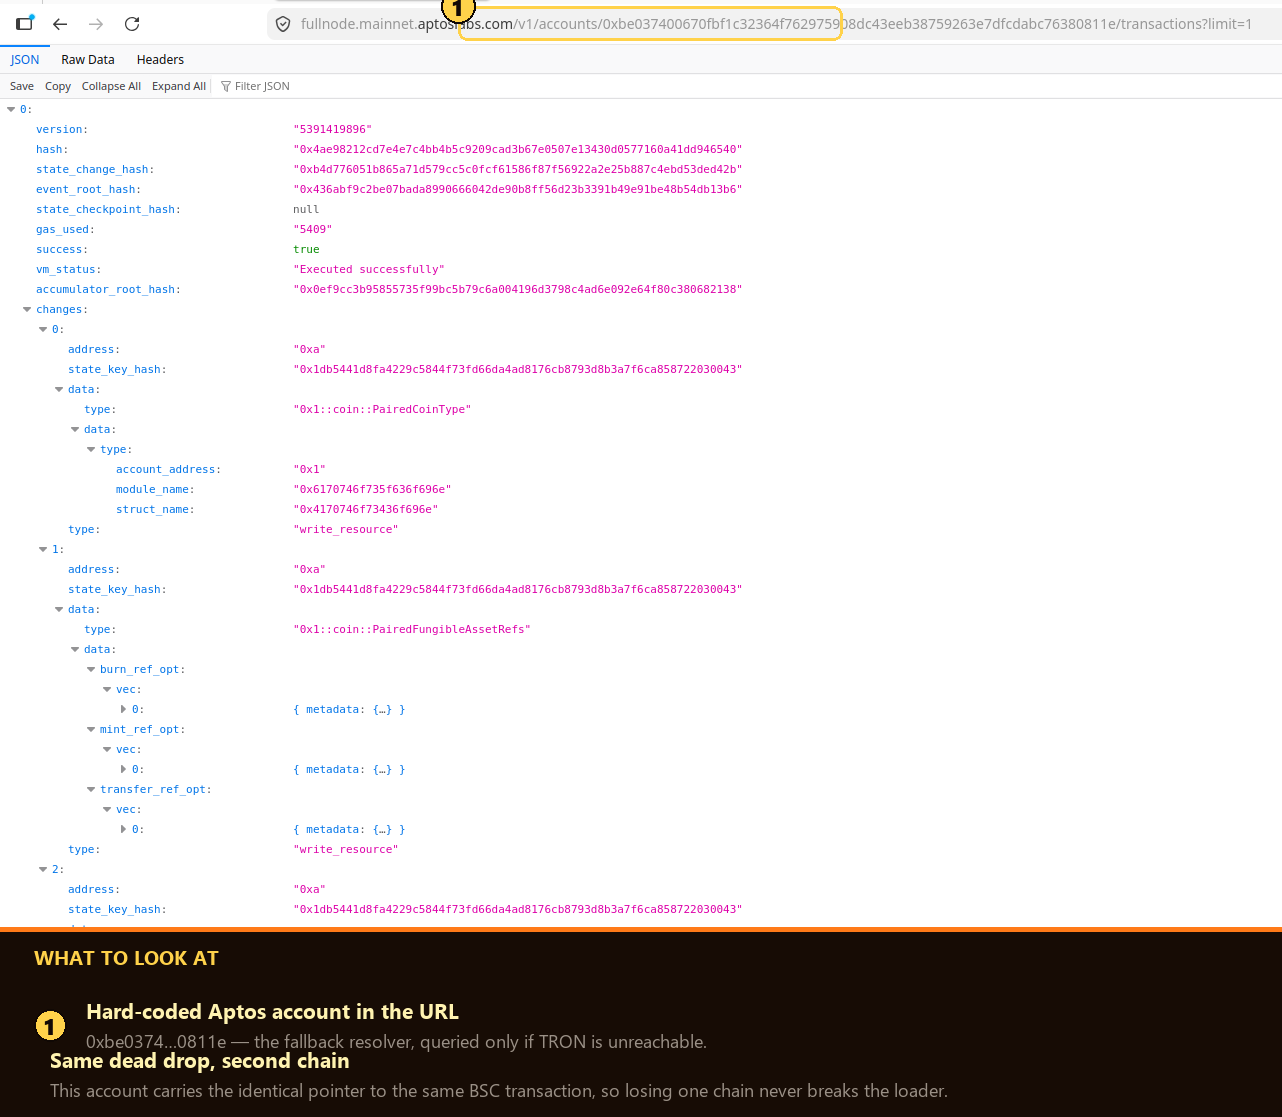Screen dimensions: 1282x1117
Task: Open the Headers tab
Action: (x=160, y=60)
